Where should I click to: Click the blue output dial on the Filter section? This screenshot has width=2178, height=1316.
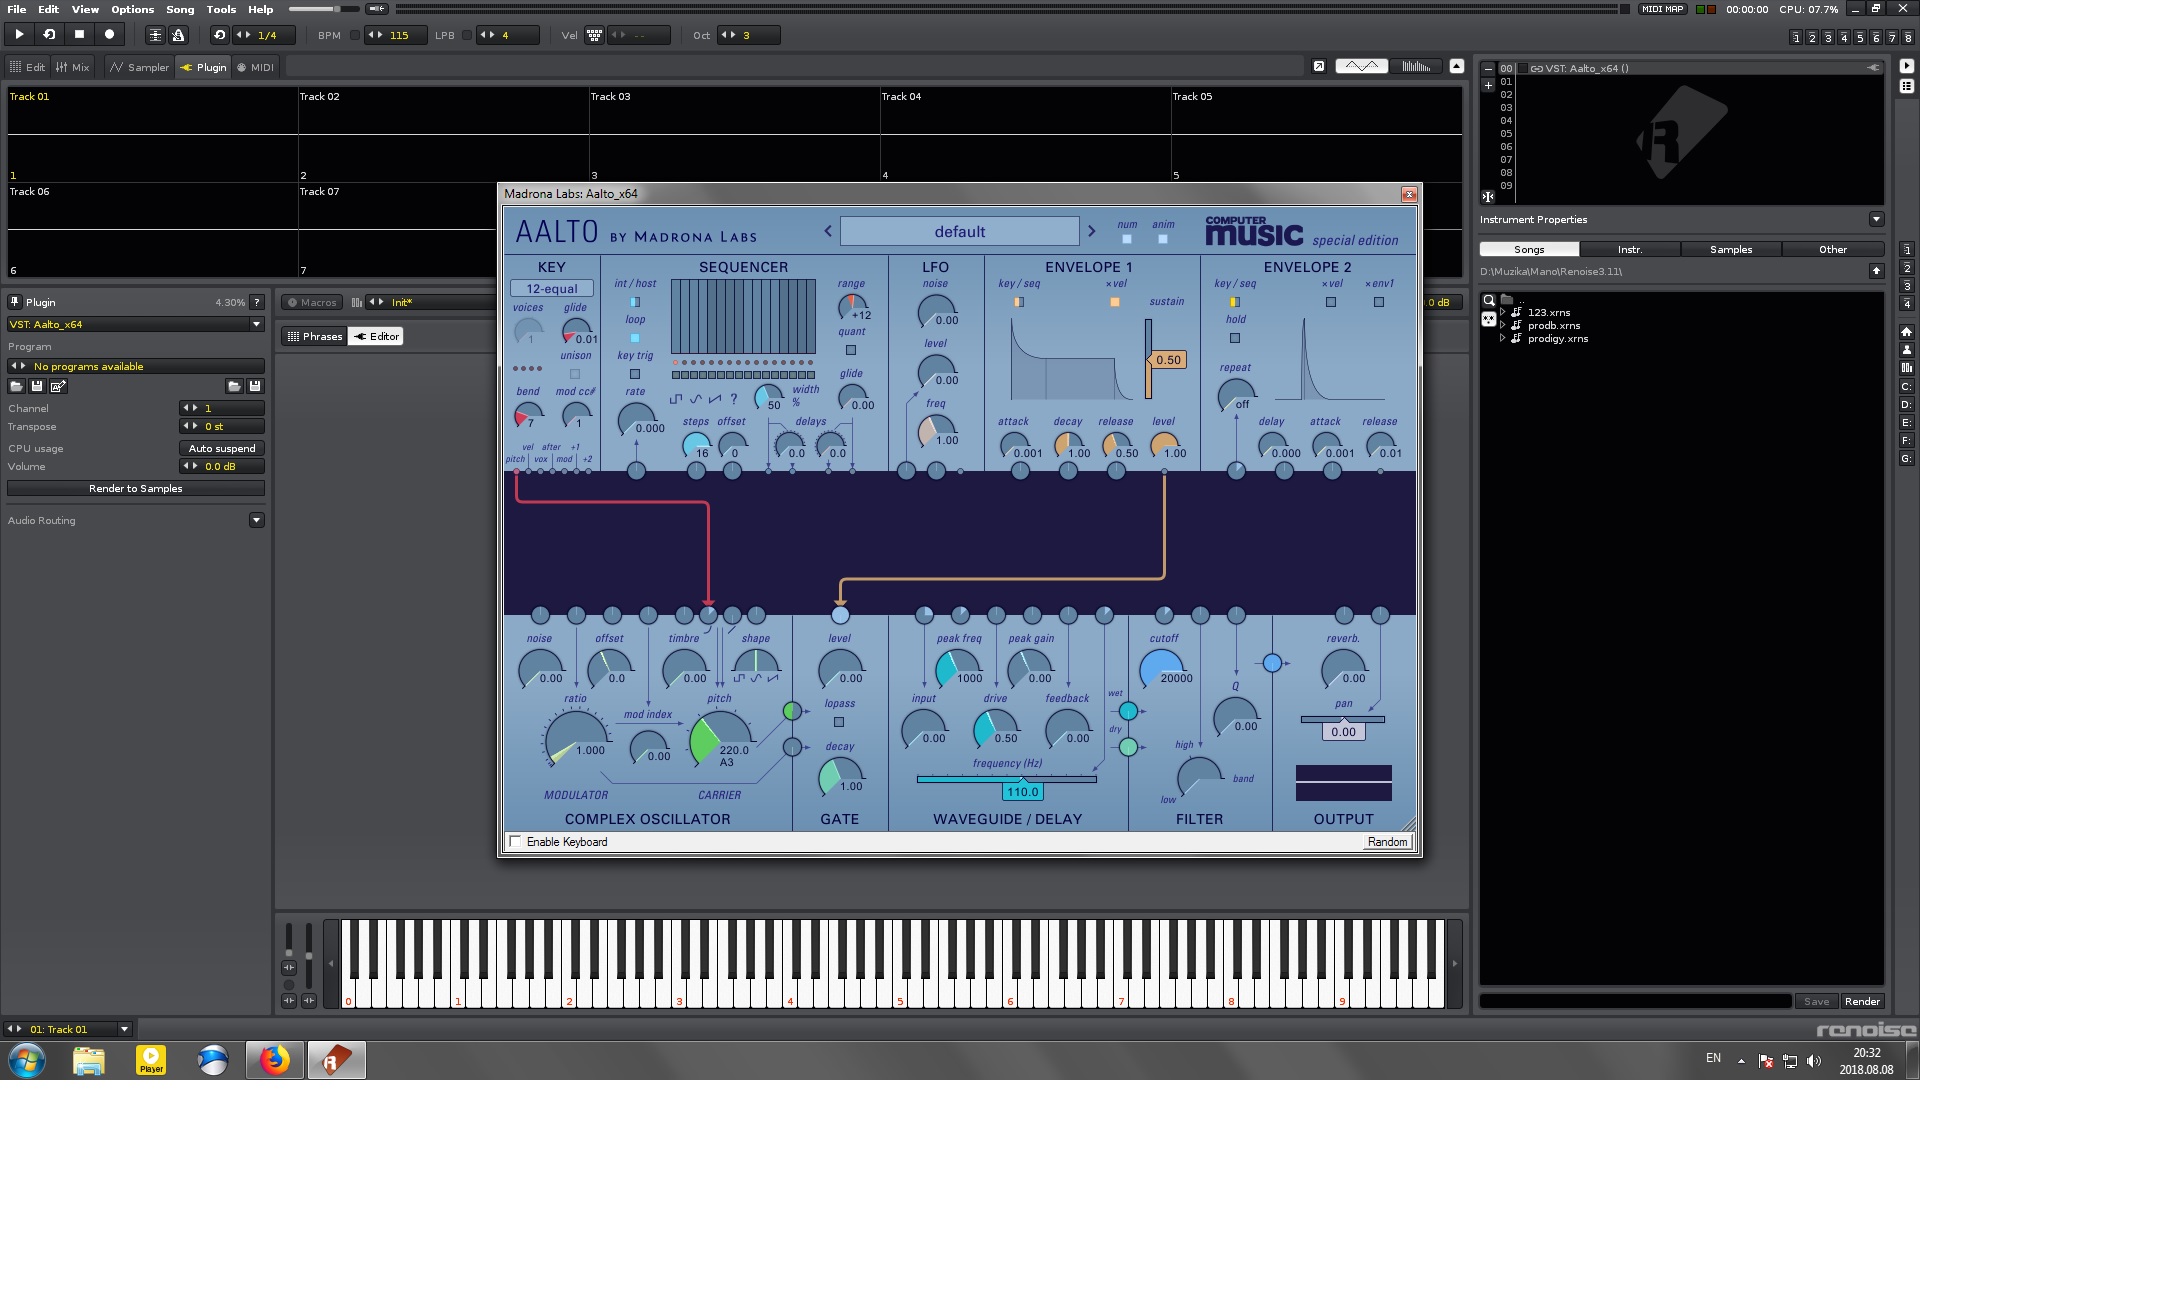(1272, 663)
